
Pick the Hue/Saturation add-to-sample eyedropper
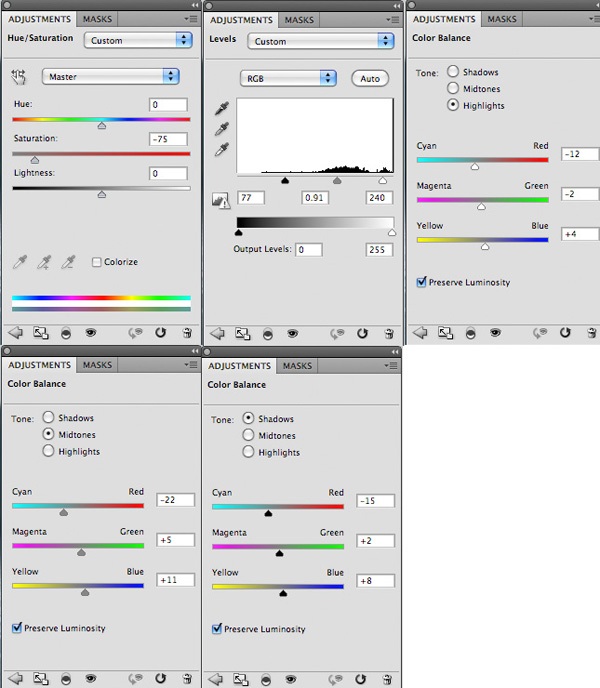click(44, 262)
